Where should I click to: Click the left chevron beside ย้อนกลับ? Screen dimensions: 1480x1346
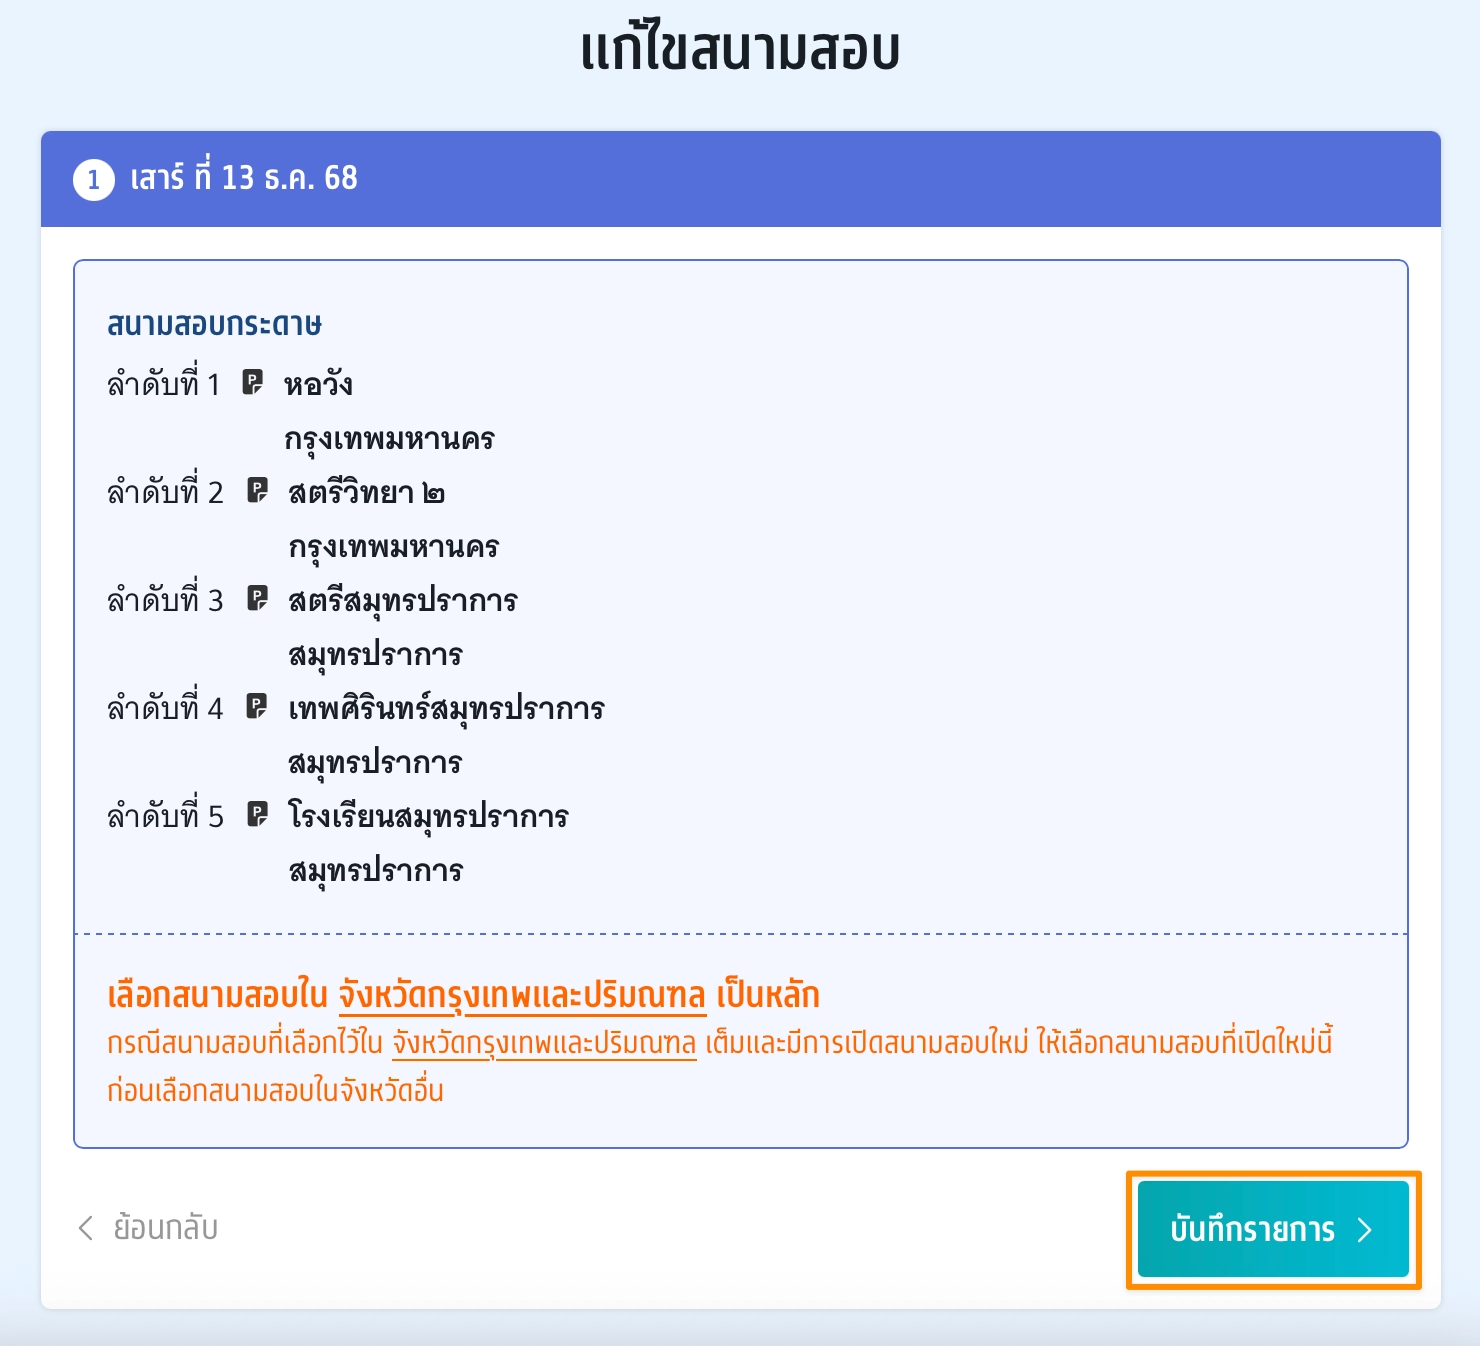click(86, 1228)
